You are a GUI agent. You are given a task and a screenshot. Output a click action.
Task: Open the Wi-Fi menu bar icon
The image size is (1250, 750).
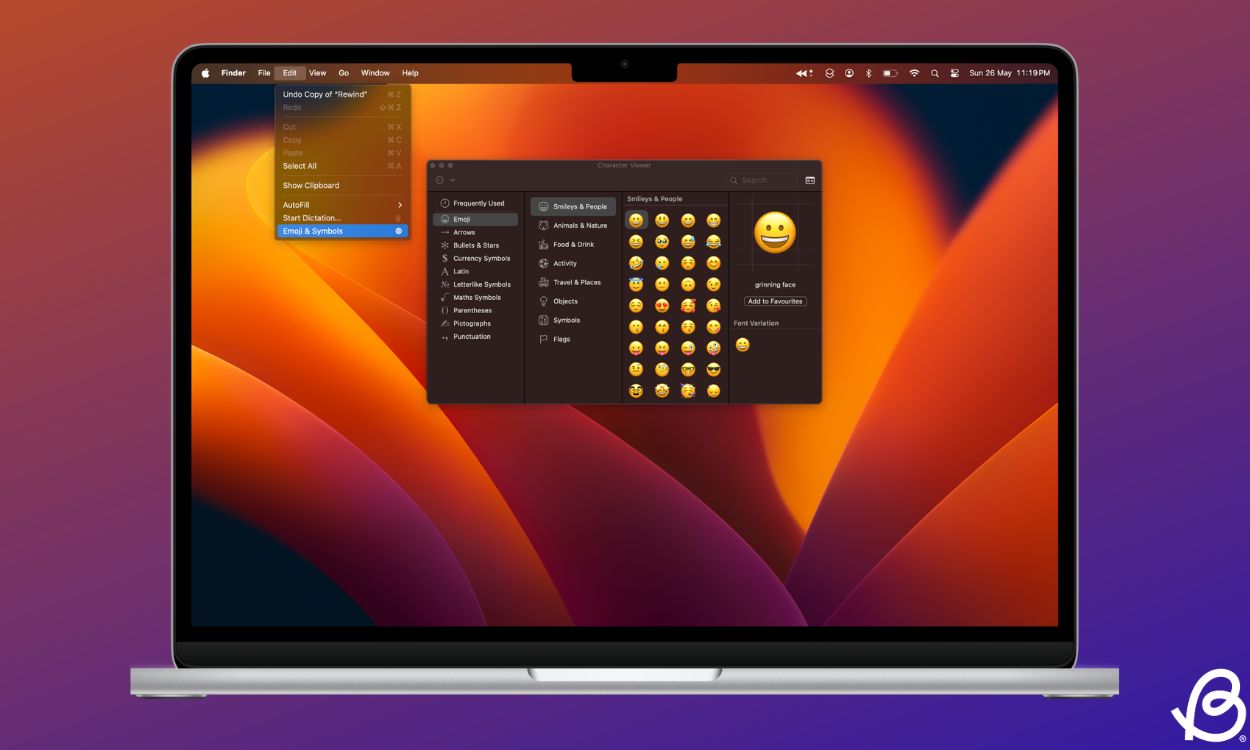click(913, 72)
